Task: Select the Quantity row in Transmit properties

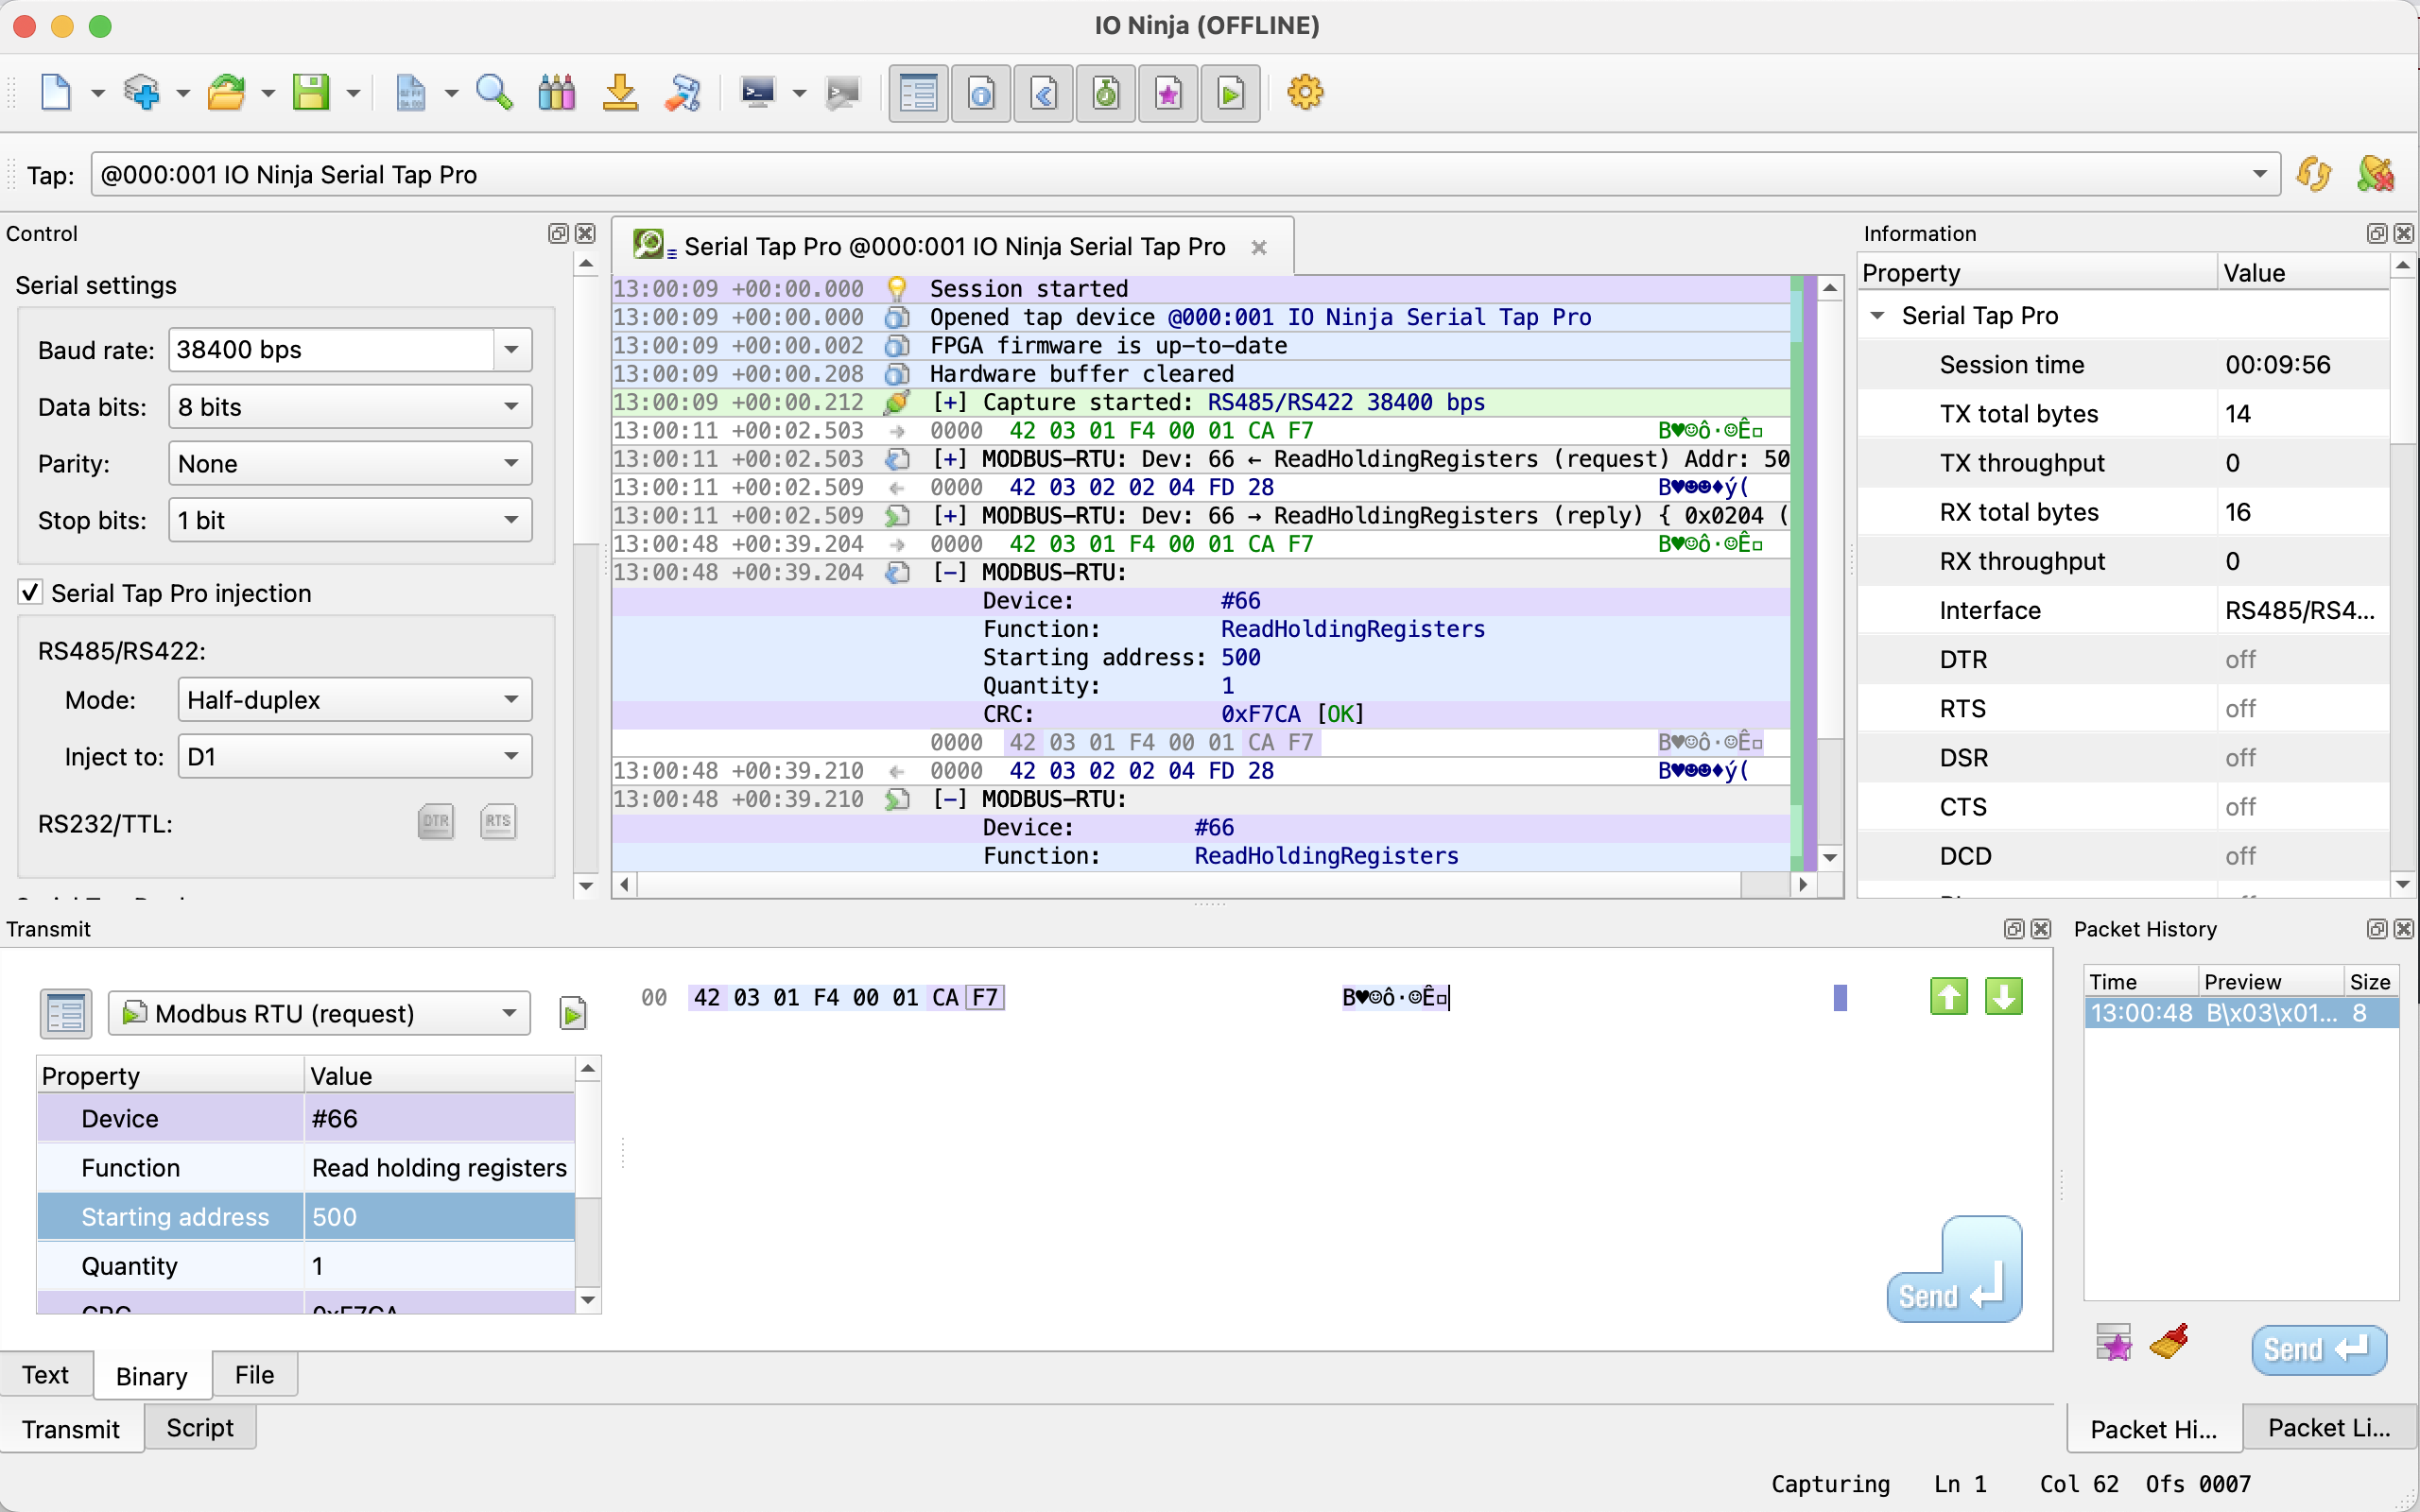Action: 306,1266
